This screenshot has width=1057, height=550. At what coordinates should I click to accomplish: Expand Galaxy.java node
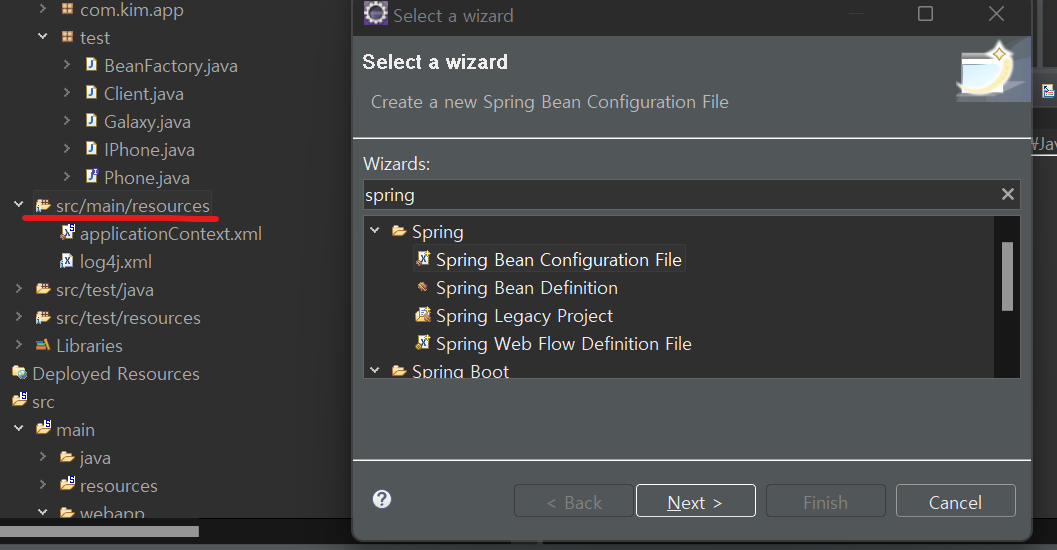pyautogui.click(x=67, y=121)
